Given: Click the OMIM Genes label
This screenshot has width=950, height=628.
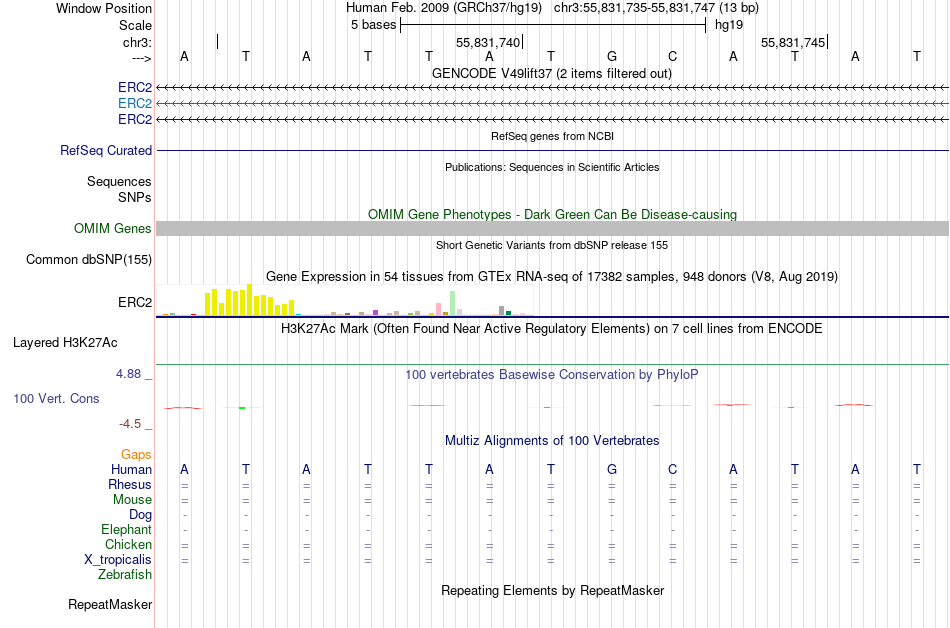Looking at the screenshot, I should click(113, 228).
